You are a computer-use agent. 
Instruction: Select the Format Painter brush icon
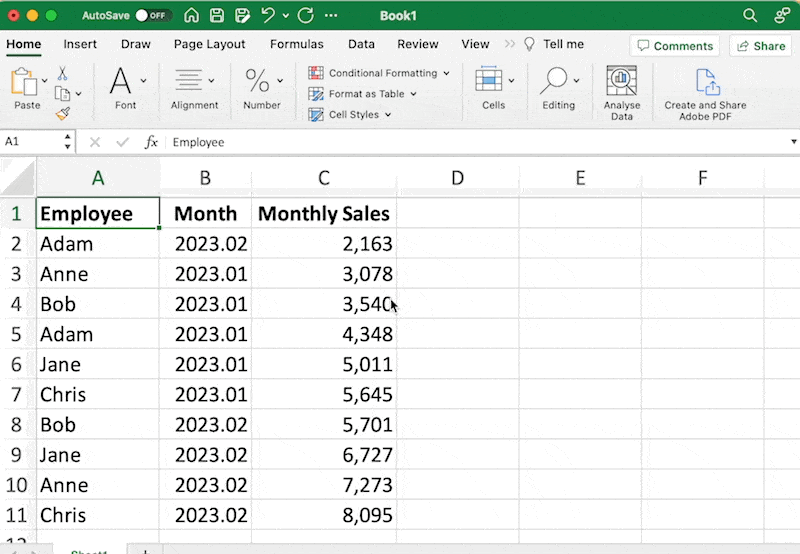point(63,114)
